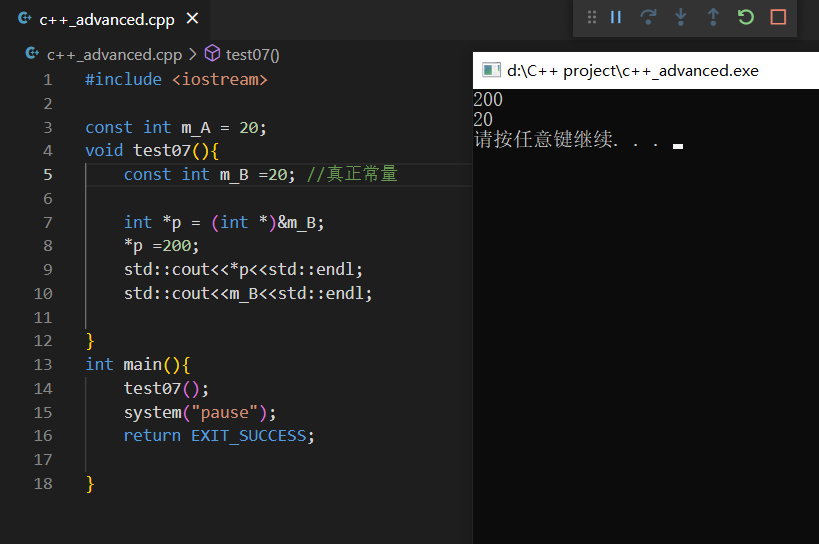Toggle a breakpoint beside line 9
The height and width of the screenshot is (544, 819).
(18, 269)
